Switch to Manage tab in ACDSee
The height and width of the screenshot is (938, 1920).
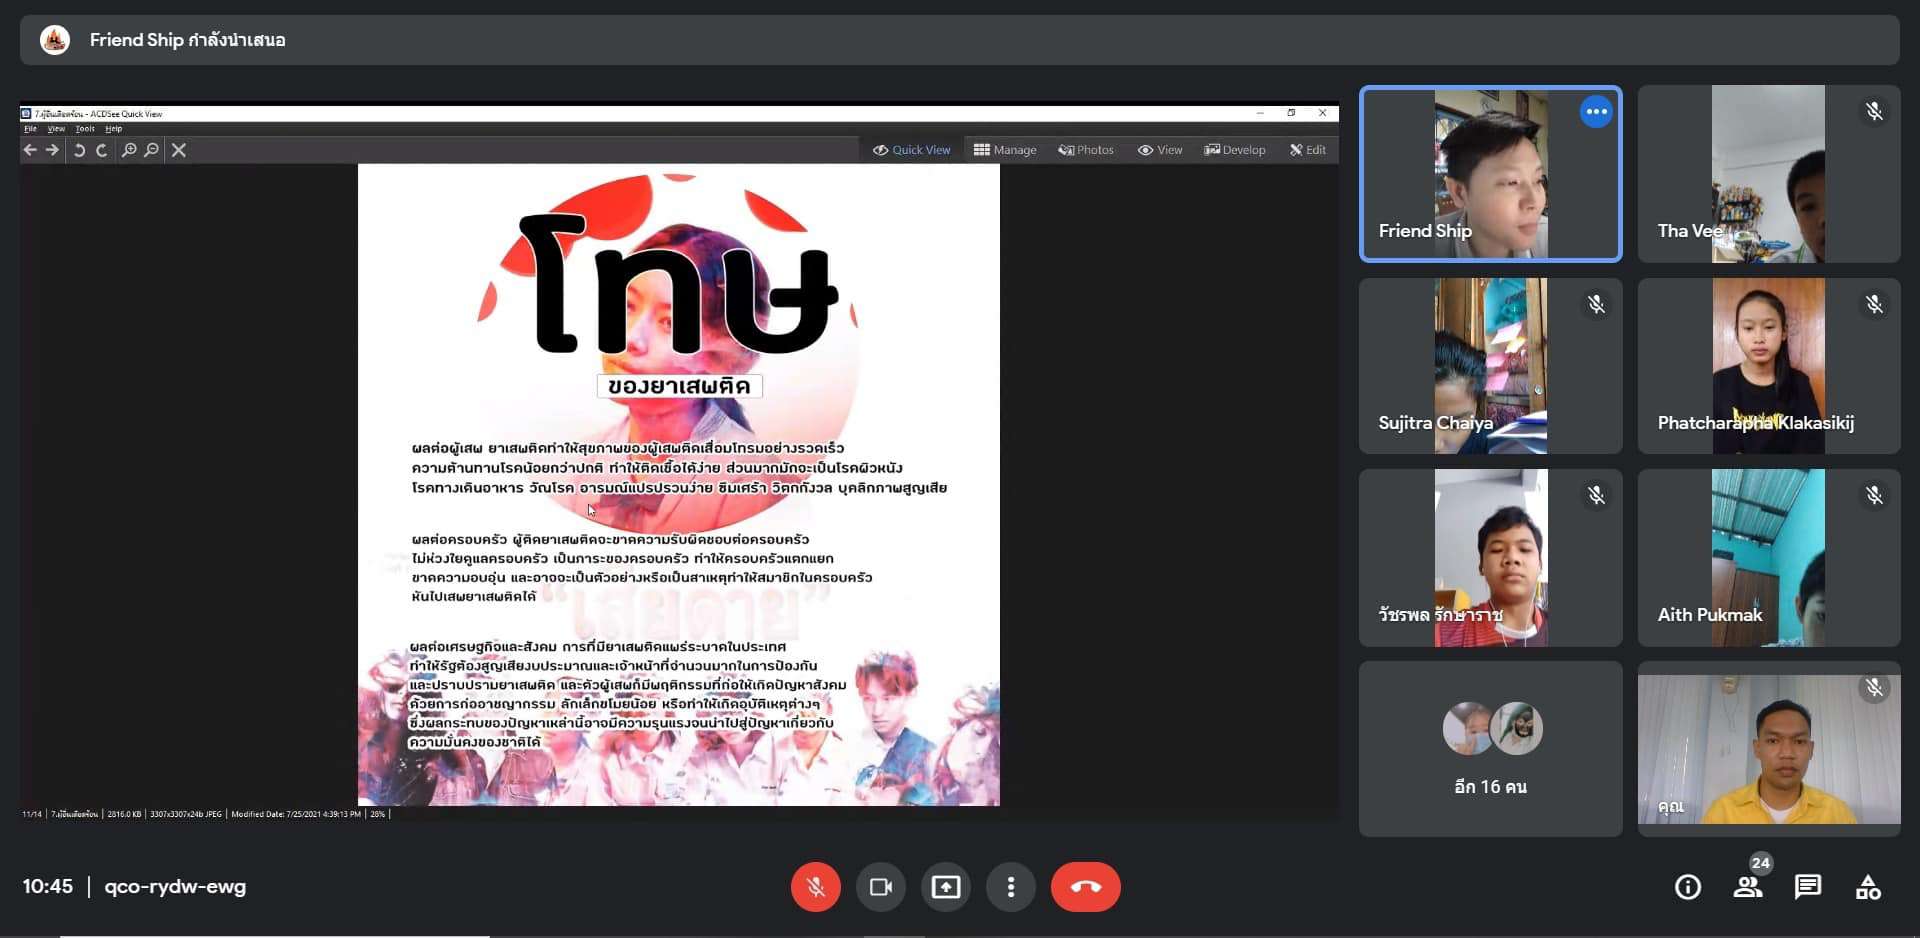[x=1005, y=150]
